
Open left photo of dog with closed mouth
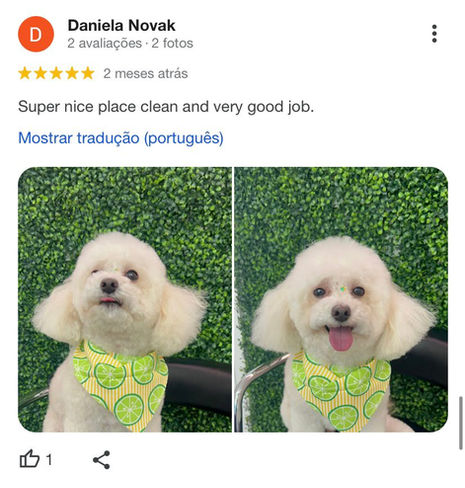[125, 299]
